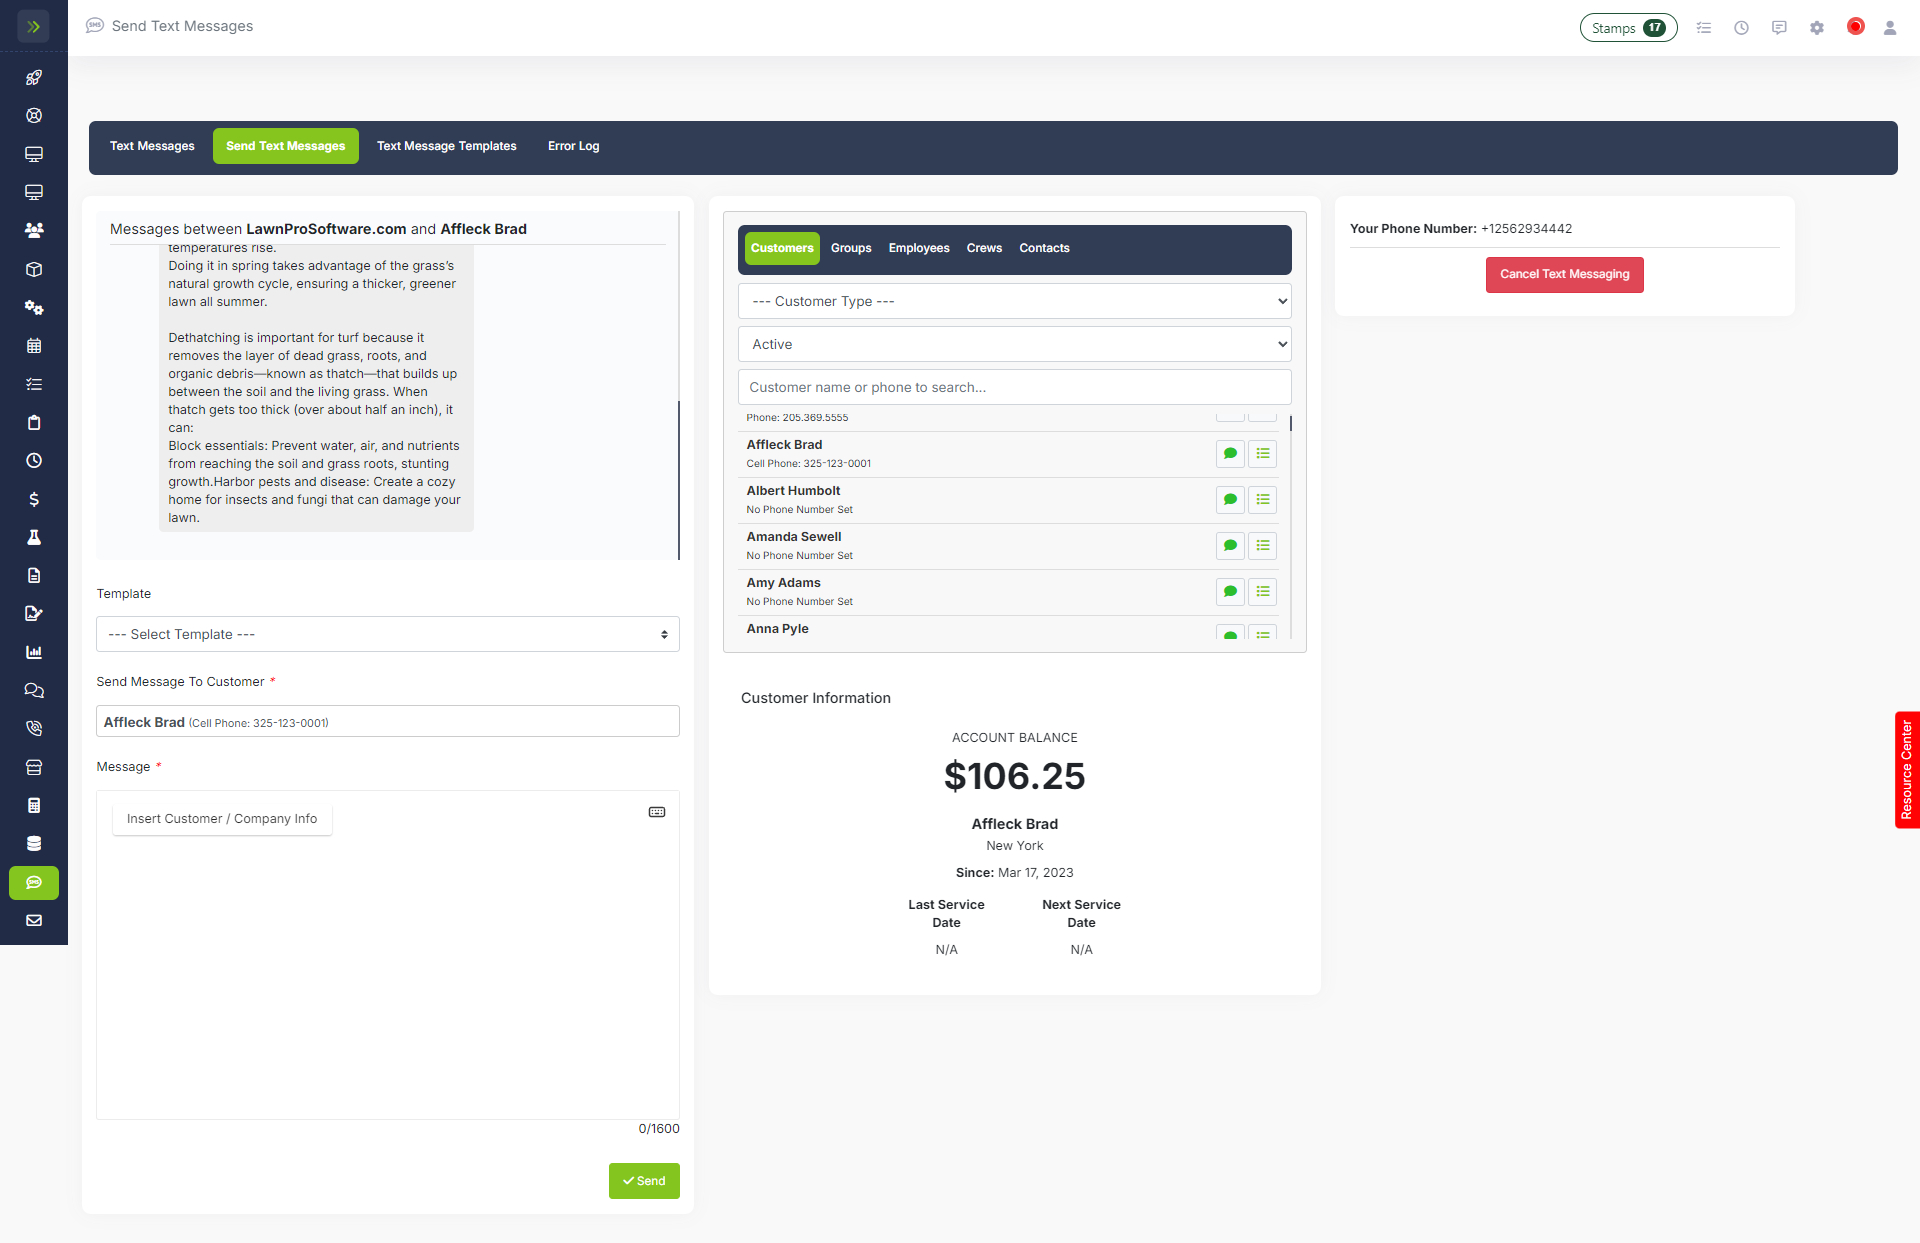Expand the Active status dropdown
Viewport: 1920px width, 1243px height.
(x=1014, y=344)
